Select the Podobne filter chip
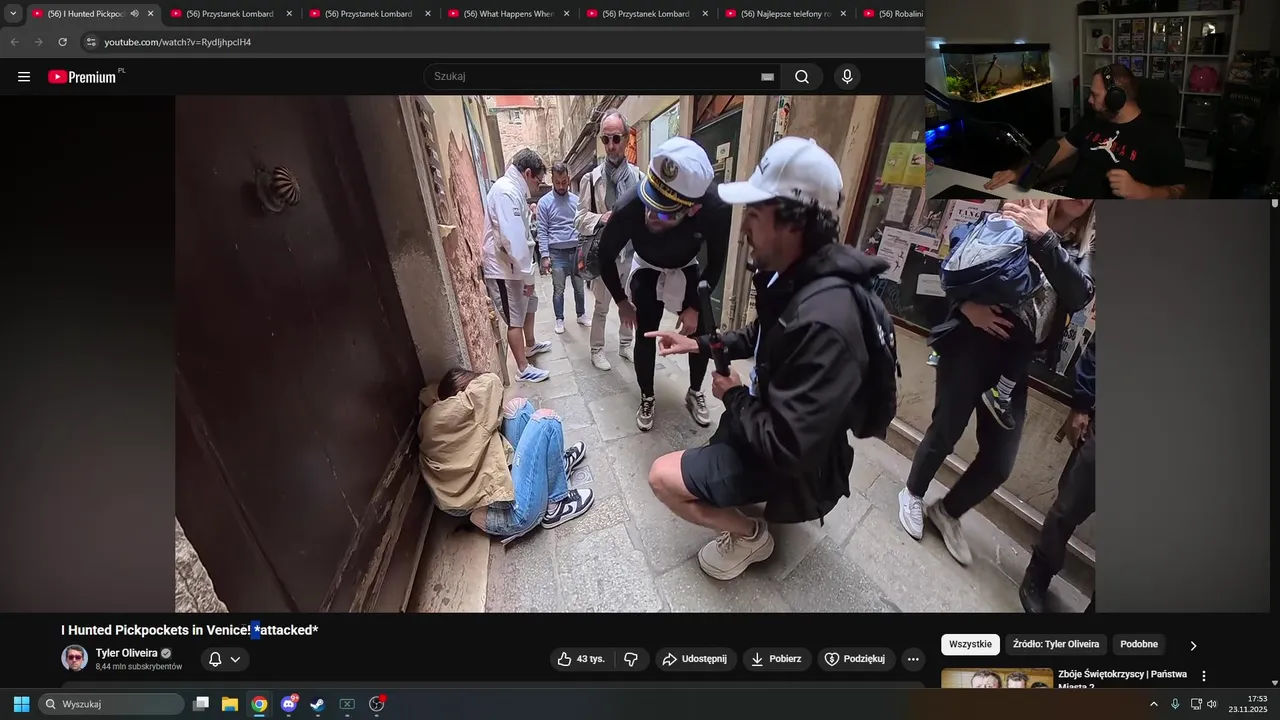This screenshot has height=720, width=1280. [x=1139, y=644]
